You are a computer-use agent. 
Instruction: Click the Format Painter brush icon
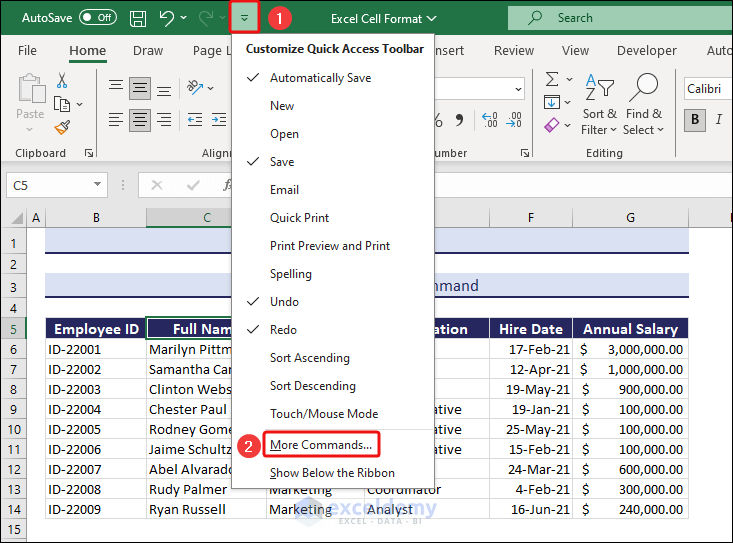62,127
